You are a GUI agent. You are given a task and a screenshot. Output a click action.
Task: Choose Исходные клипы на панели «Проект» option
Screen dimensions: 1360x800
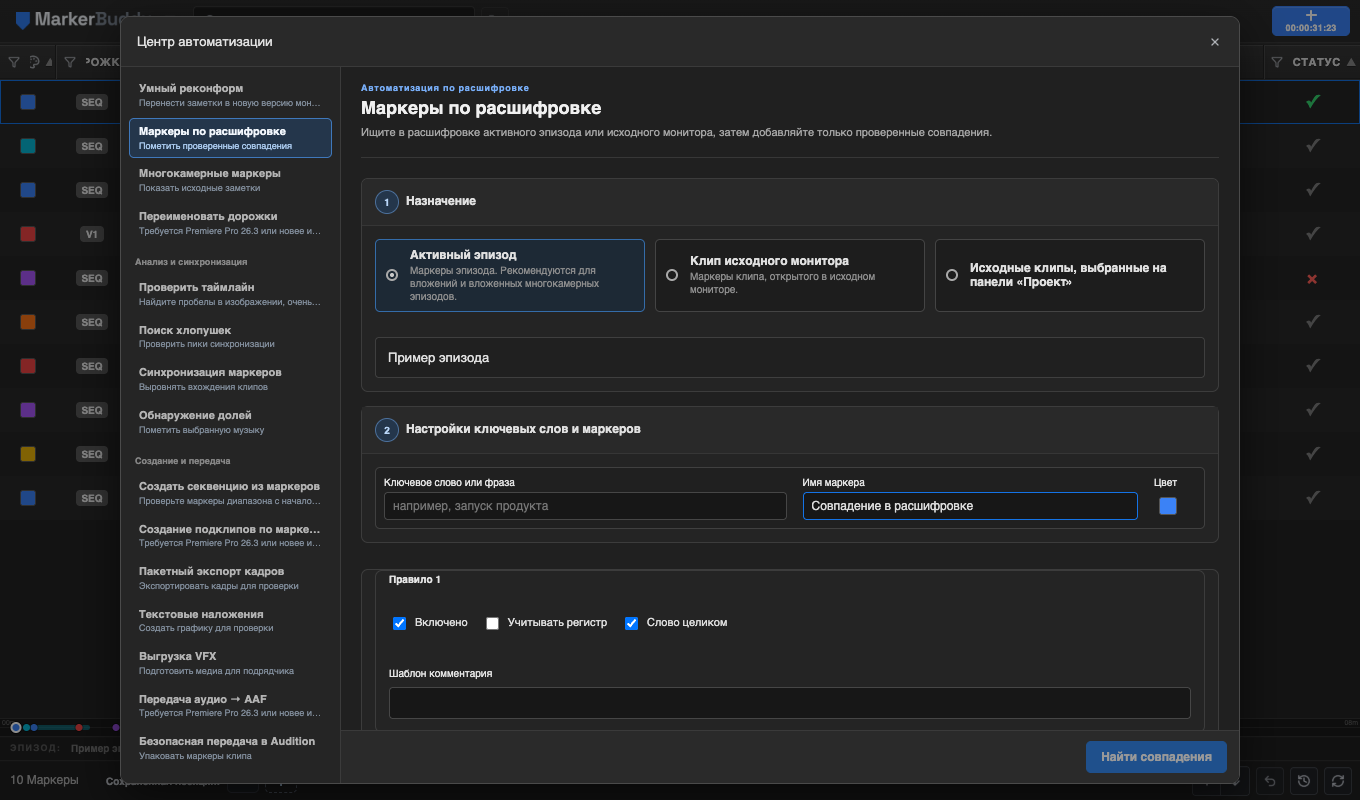[1070, 275]
